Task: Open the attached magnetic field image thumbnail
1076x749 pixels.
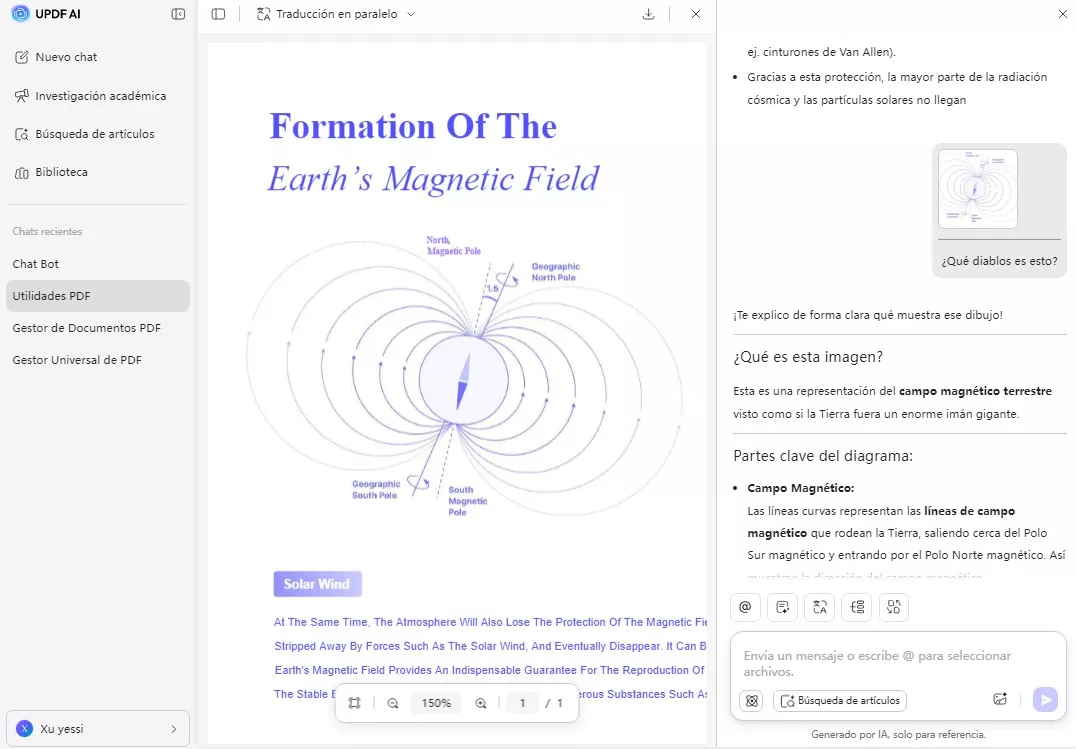Action: click(x=978, y=189)
